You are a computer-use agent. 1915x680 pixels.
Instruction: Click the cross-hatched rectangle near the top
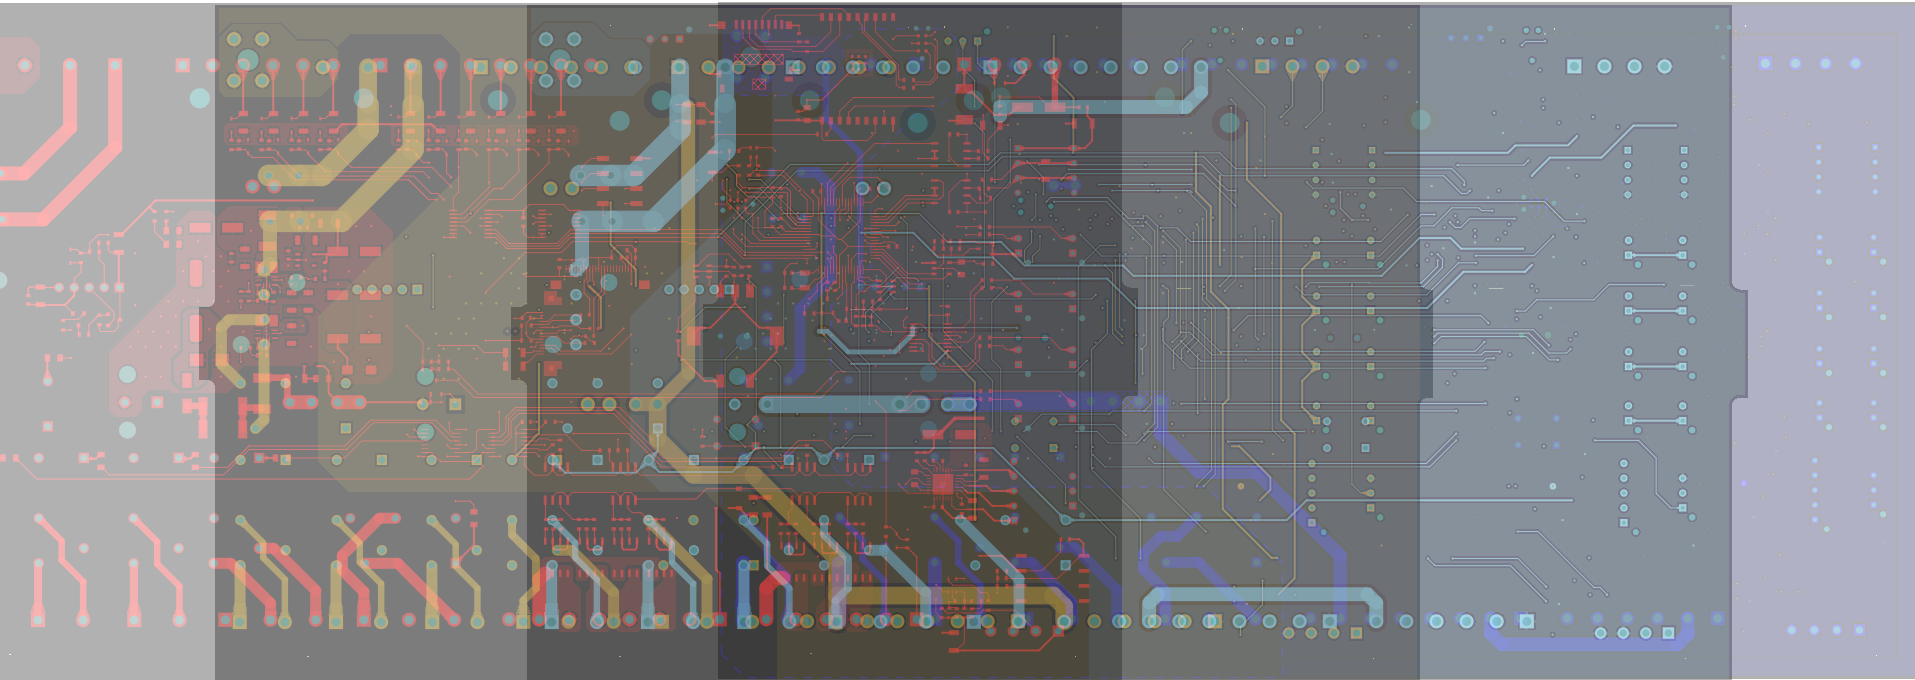pyautogui.click(x=759, y=60)
